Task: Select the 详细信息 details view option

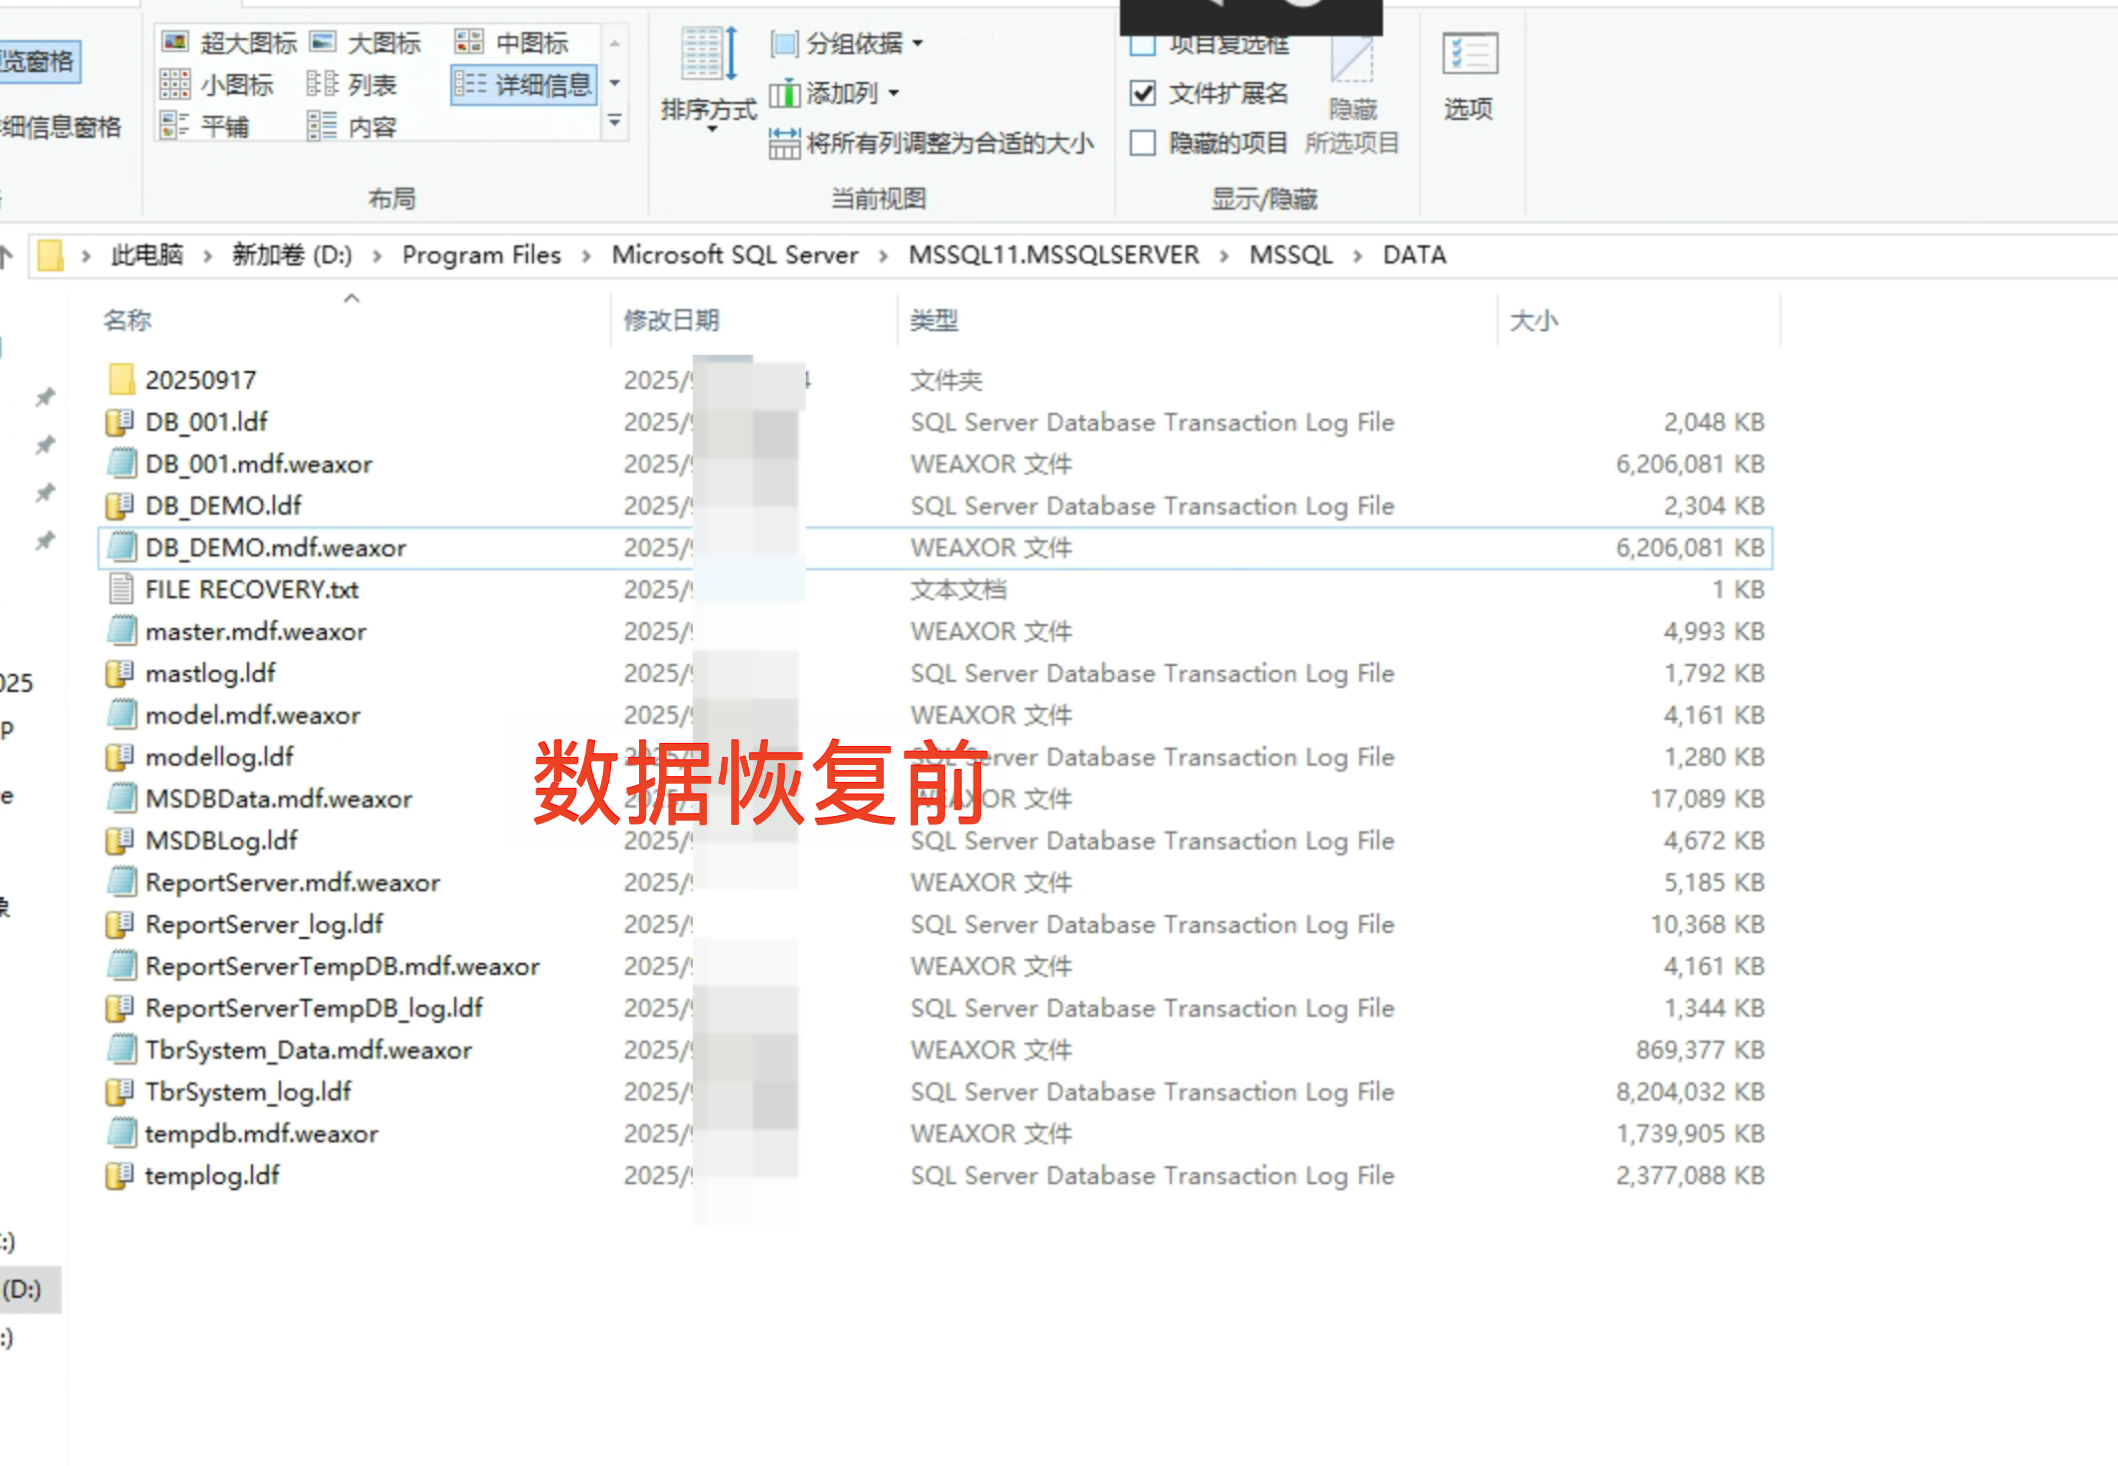Action: point(523,85)
